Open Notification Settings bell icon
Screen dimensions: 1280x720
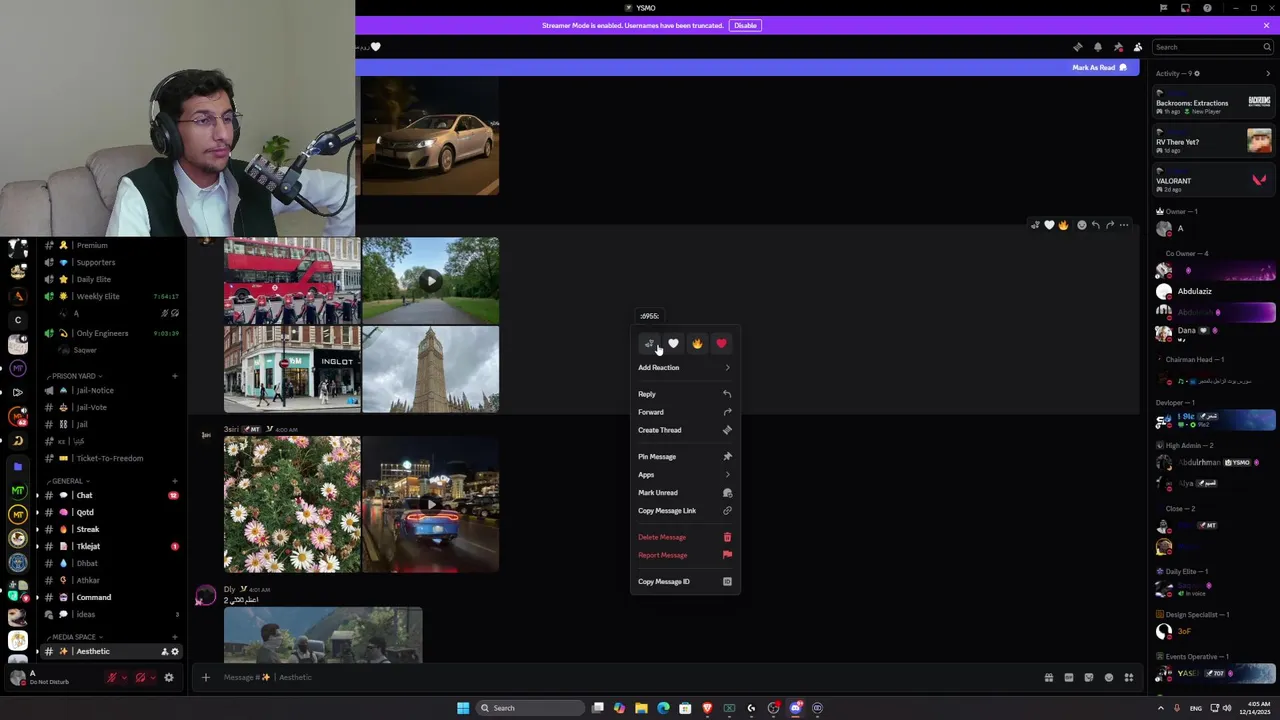click(x=1098, y=47)
